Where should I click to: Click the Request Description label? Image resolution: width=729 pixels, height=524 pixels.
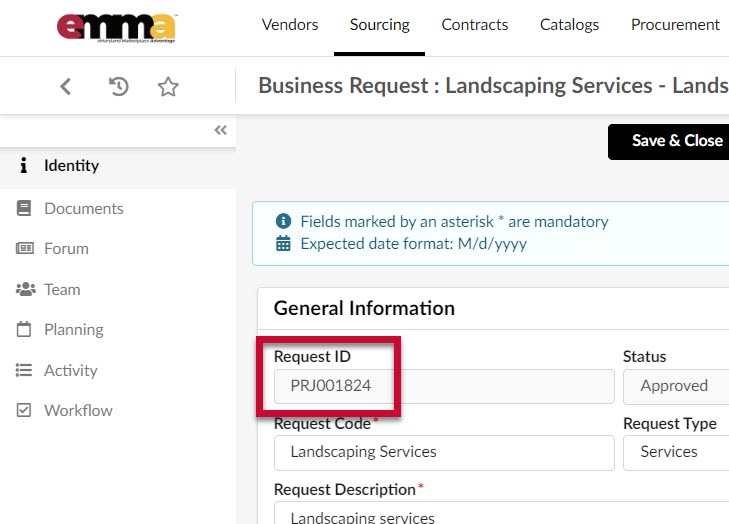(345, 490)
